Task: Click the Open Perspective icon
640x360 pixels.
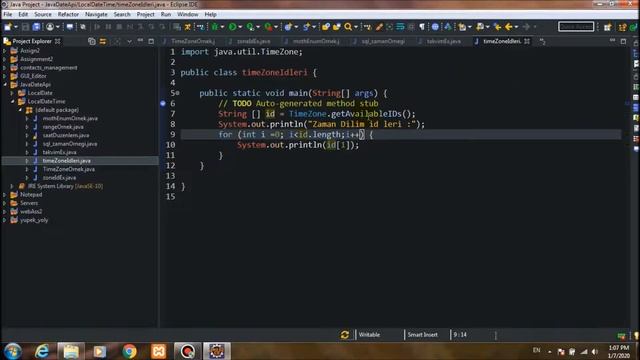Action: click(608, 27)
